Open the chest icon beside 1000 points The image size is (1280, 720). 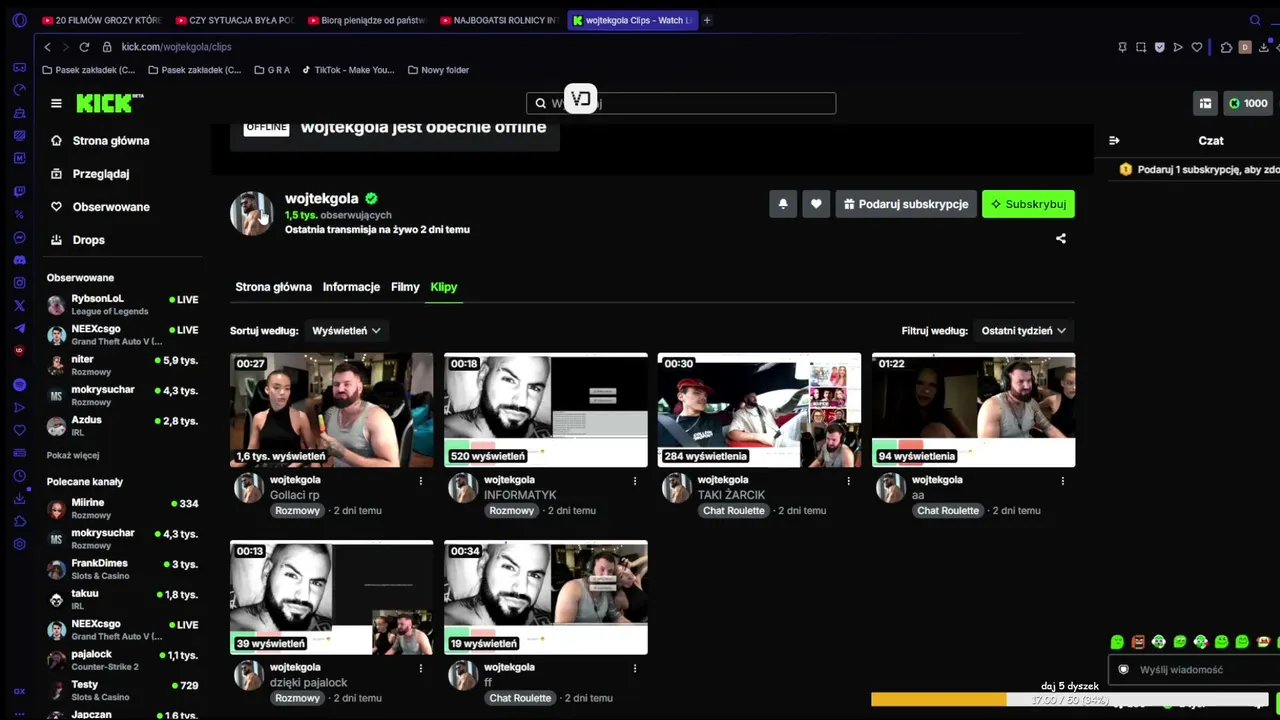[1205, 103]
